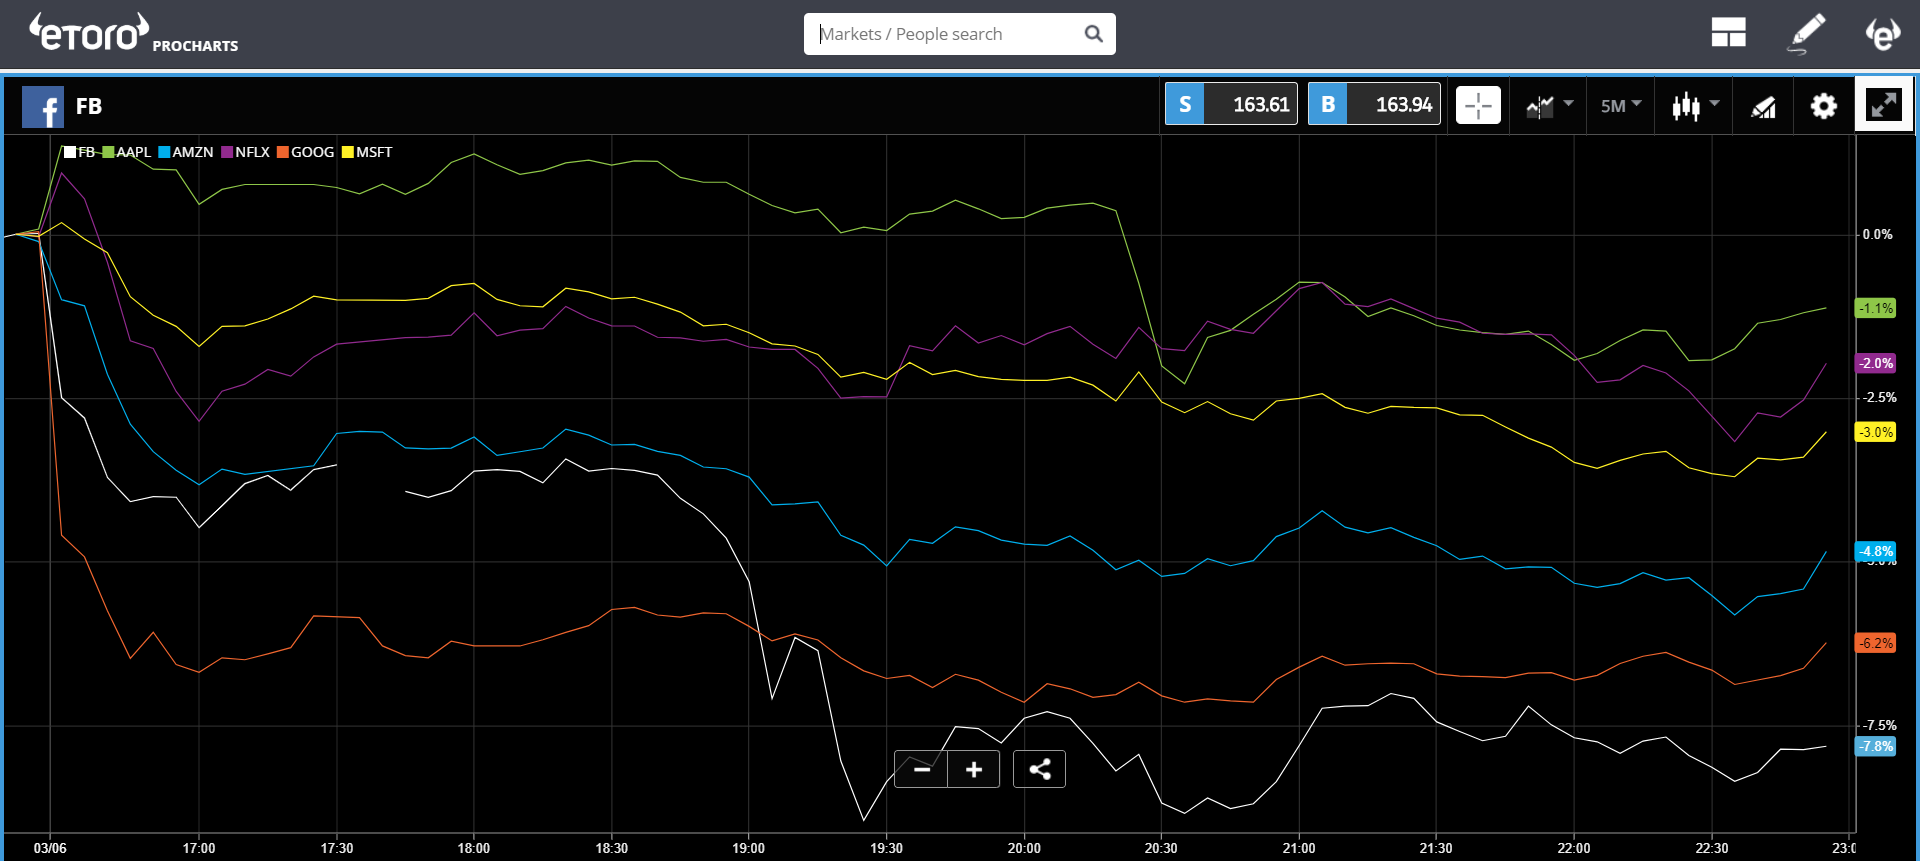
Task: Focus the Markets / People search field
Action: click(x=945, y=34)
